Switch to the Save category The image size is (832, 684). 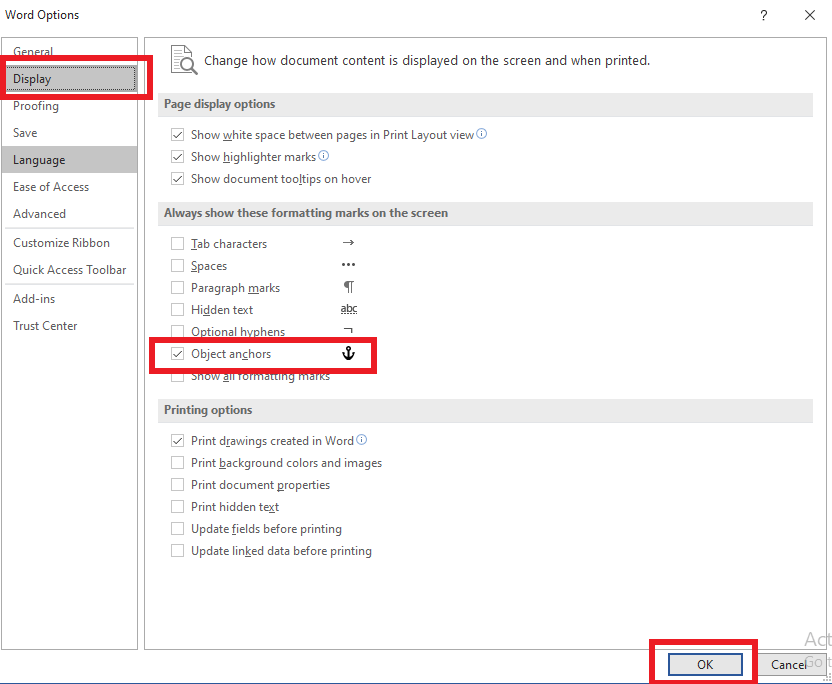(x=69, y=133)
